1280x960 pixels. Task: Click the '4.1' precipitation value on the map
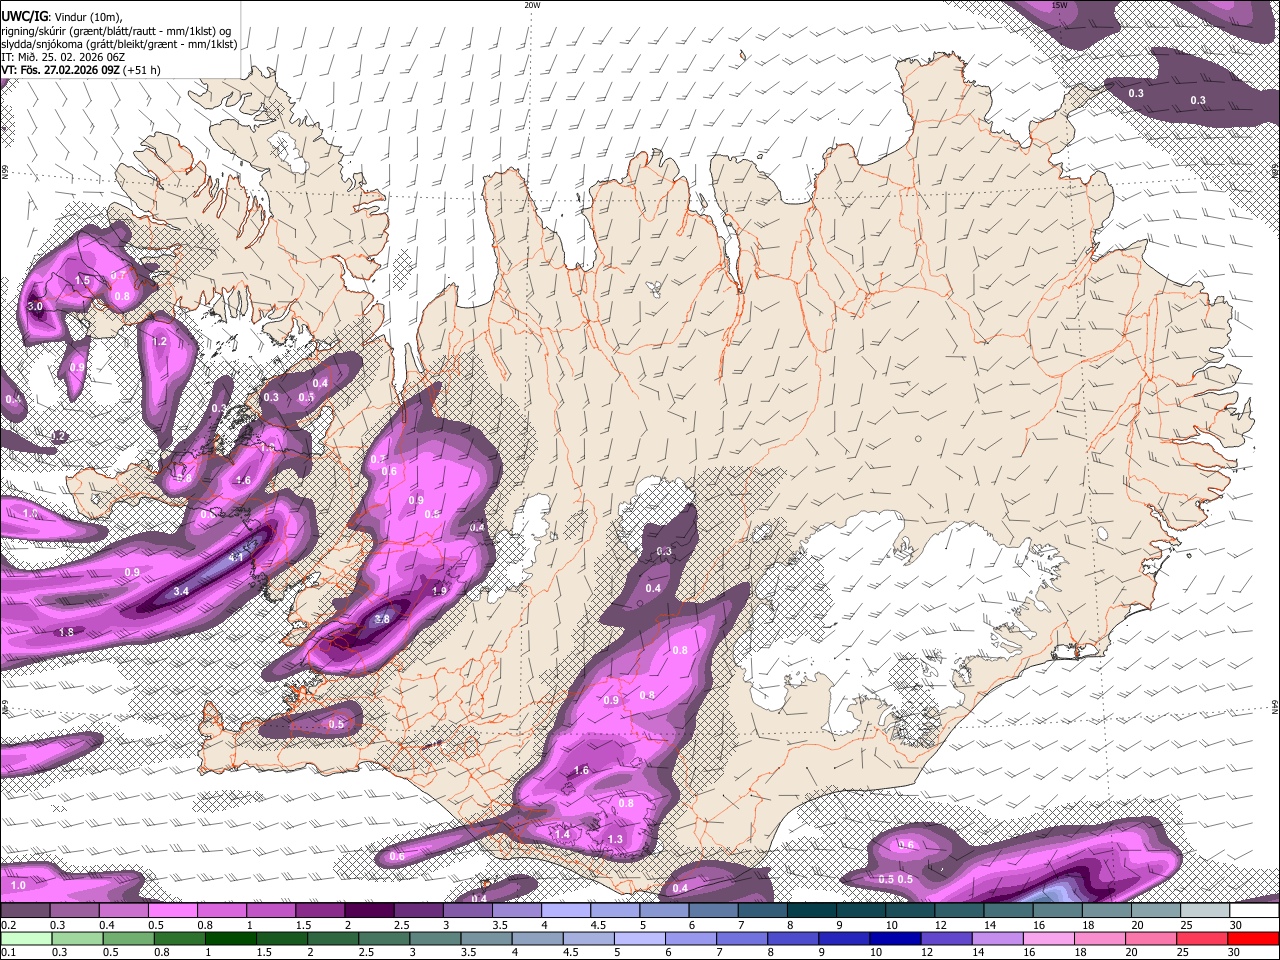[x=237, y=557]
